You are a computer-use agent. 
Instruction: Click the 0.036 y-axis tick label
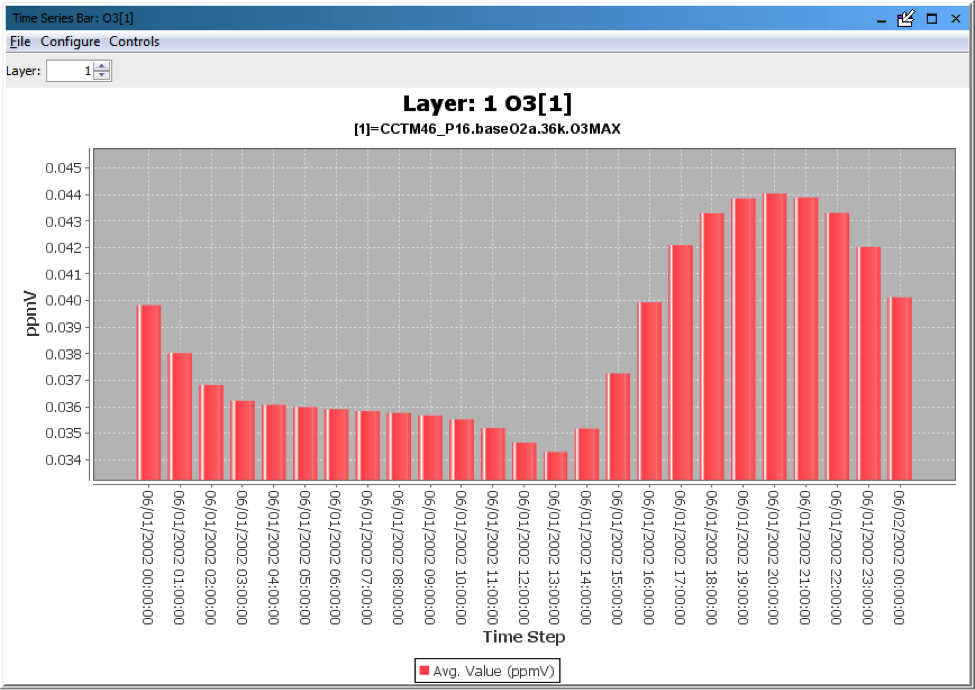click(x=63, y=407)
